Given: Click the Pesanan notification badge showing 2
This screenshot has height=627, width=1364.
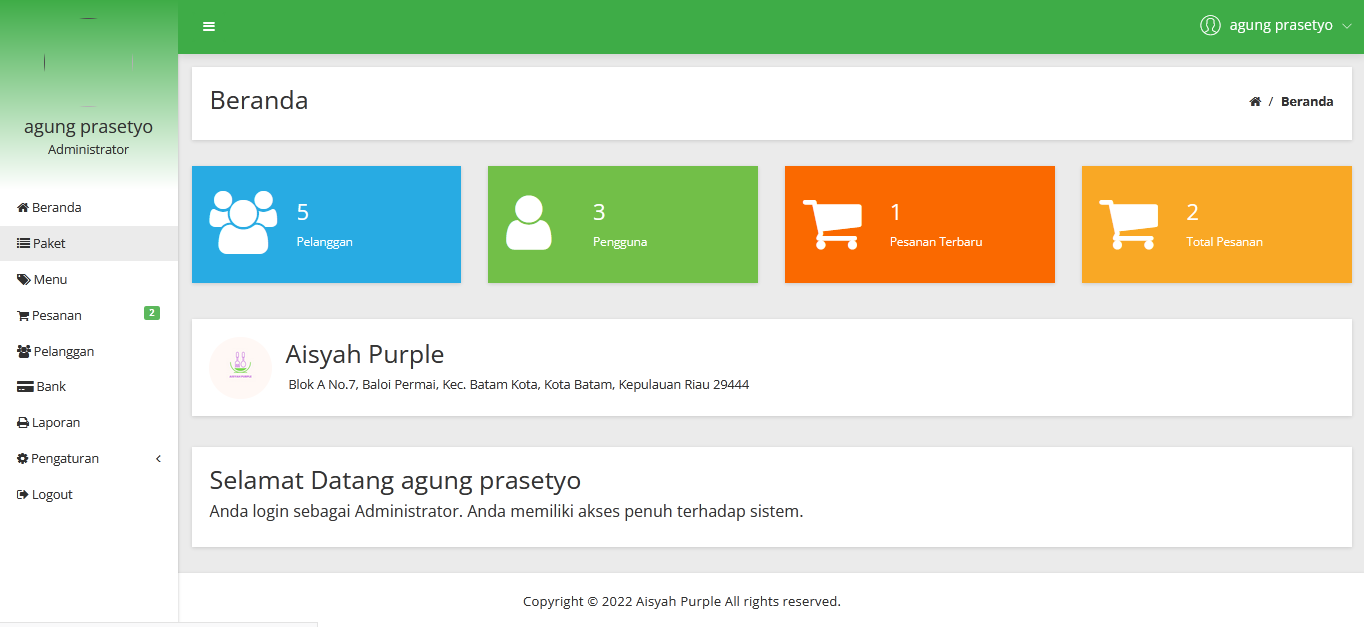Looking at the screenshot, I should [151, 312].
